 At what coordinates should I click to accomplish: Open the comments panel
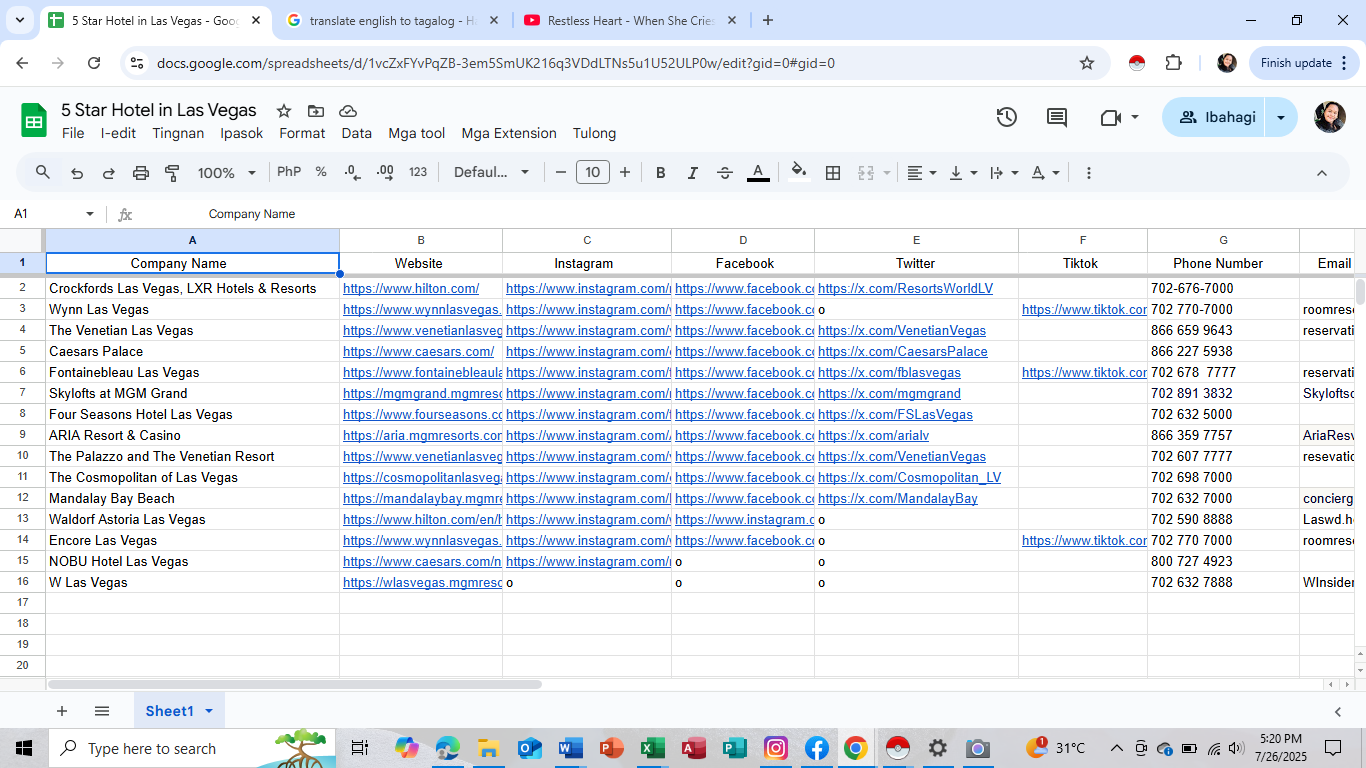tap(1057, 117)
